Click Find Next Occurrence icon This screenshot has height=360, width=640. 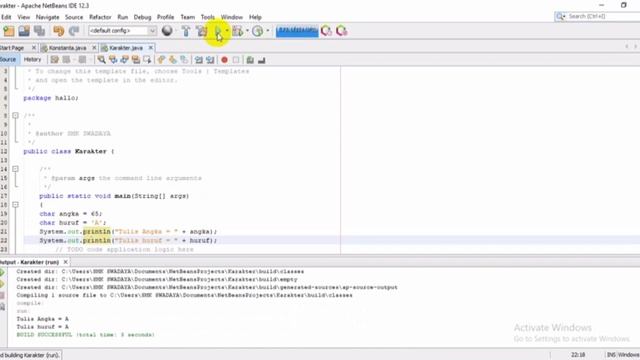(x=124, y=60)
